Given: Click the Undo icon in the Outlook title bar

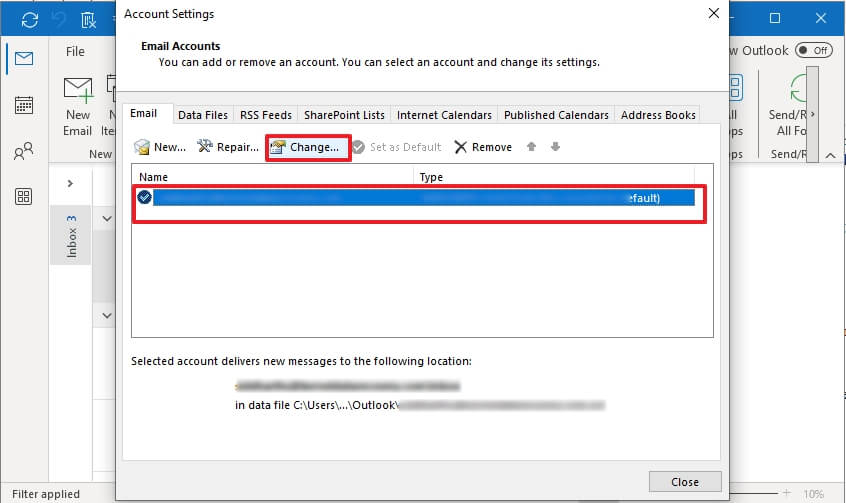Looking at the screenshot, I should click(x=59, y=20).
